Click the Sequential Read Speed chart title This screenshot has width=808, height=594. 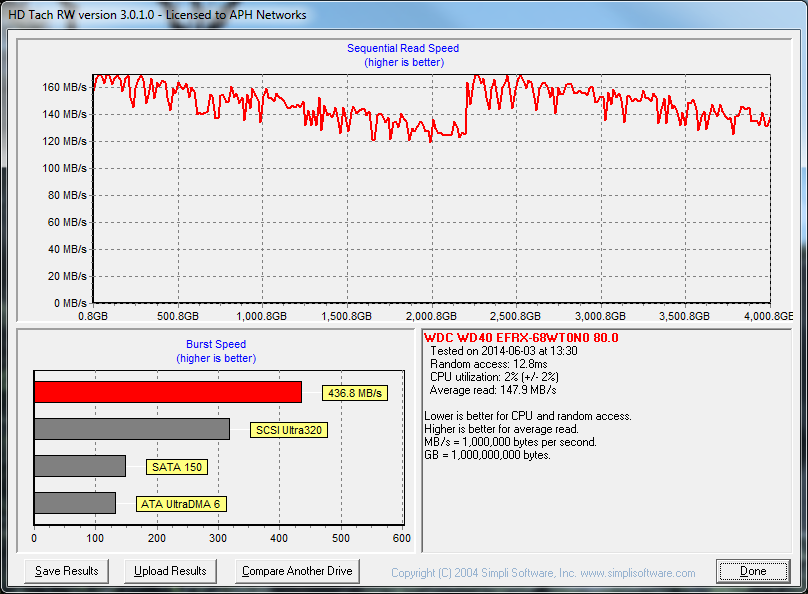[x=403, y=48]
